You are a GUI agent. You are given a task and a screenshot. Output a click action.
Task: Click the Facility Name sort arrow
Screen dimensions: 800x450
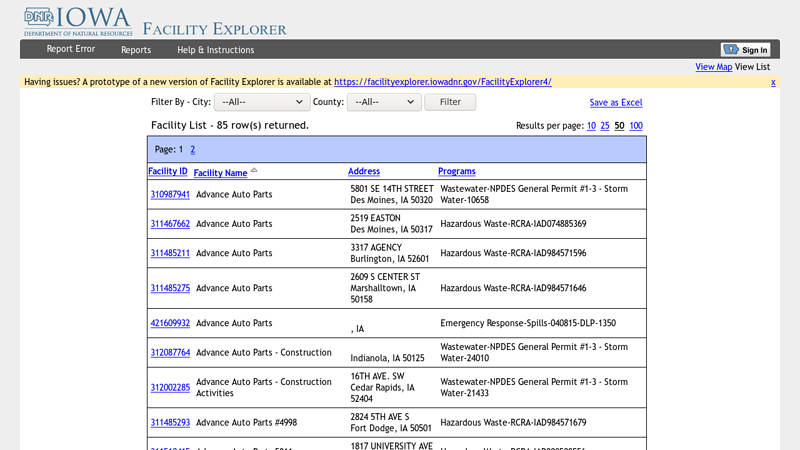tap(254, 171)
